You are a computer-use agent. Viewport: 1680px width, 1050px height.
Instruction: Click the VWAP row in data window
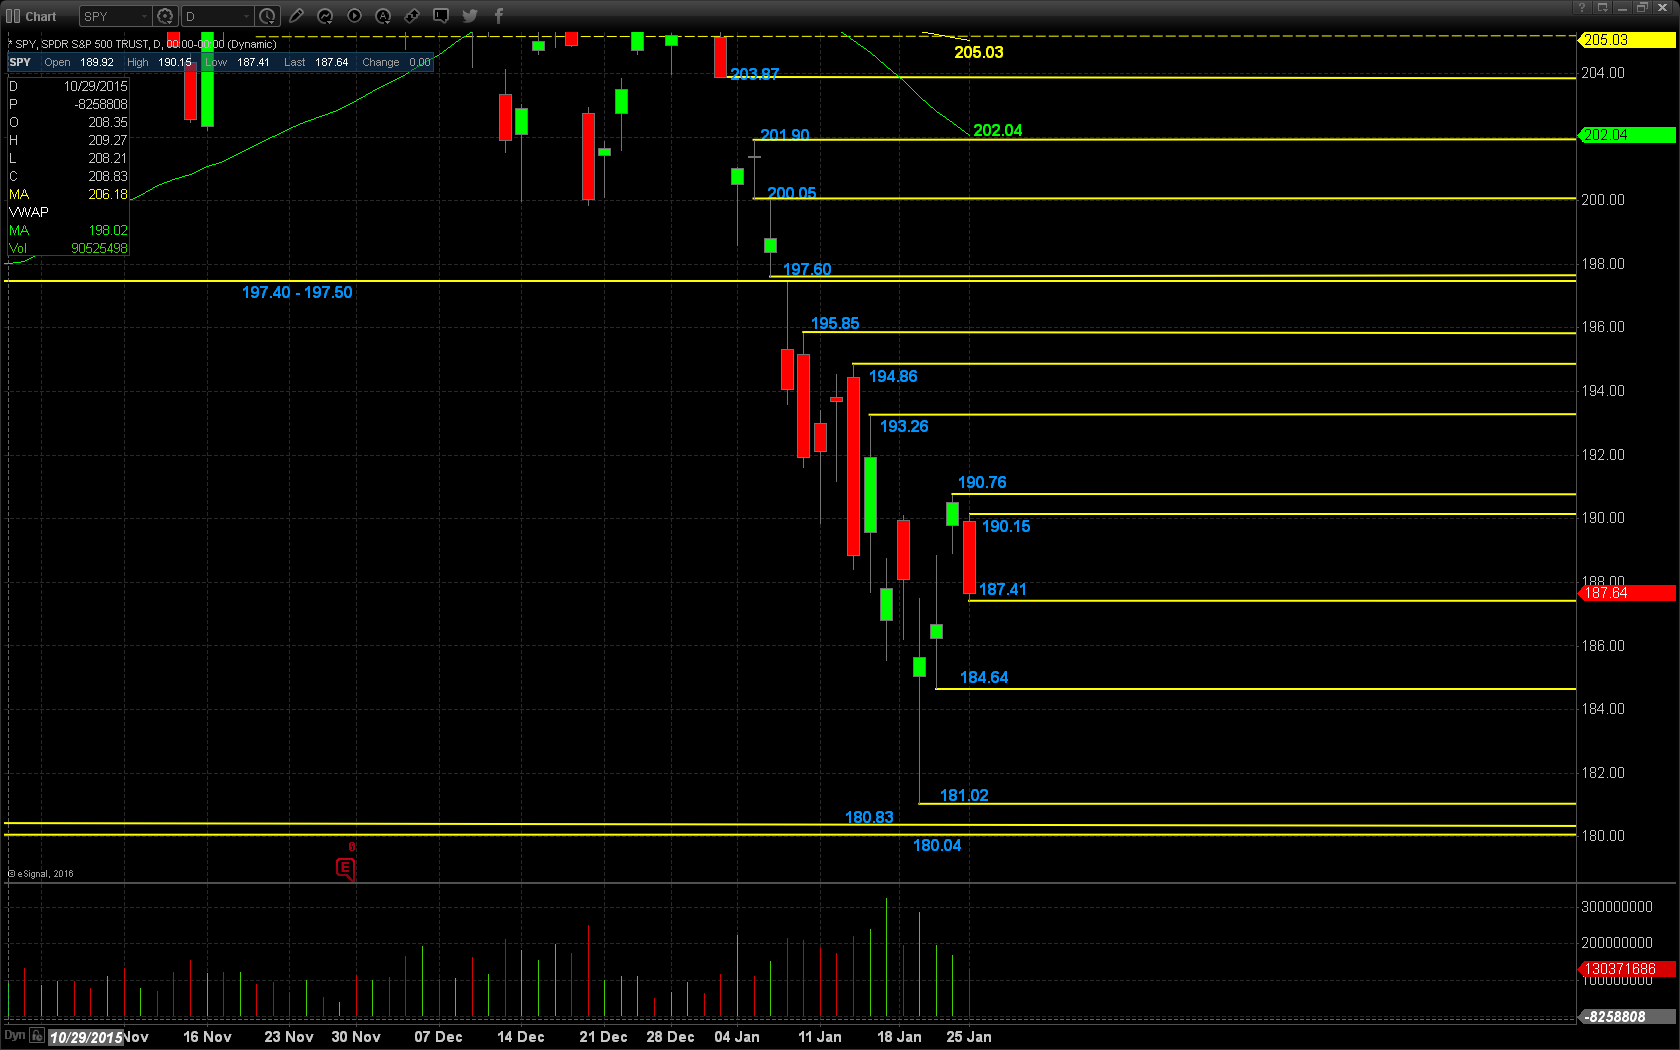tap(68, 212)
